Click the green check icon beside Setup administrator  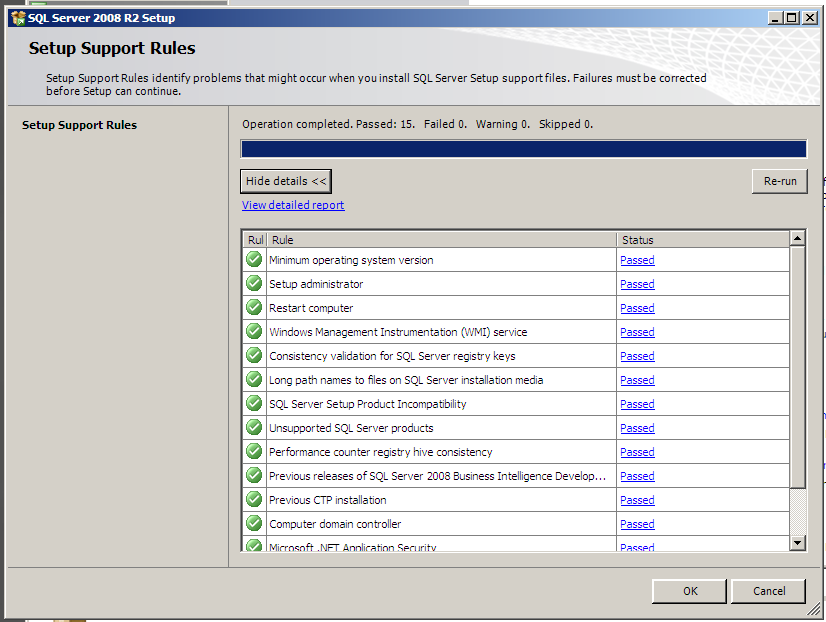coord(254,283)
